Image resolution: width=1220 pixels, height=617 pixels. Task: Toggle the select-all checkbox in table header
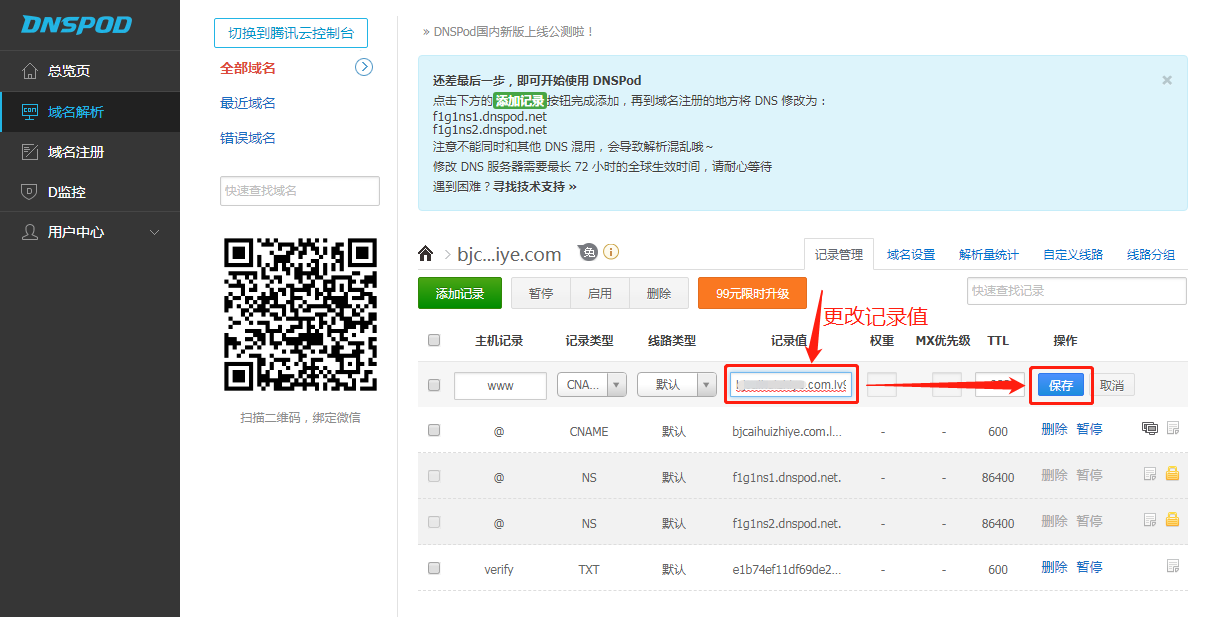(434, 340)
